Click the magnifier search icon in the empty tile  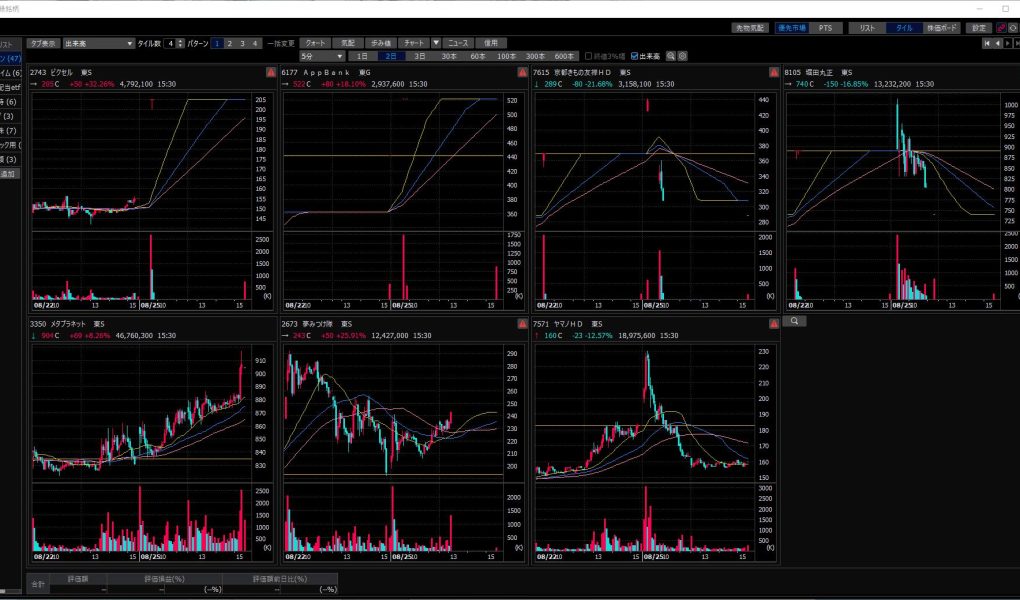point(792,321)
